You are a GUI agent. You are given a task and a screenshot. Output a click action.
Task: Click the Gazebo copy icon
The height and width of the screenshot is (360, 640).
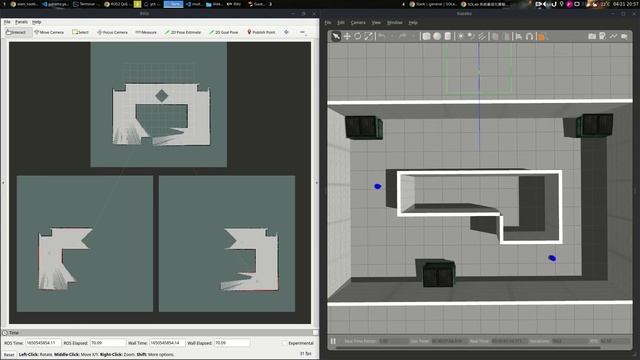point(495,36)
